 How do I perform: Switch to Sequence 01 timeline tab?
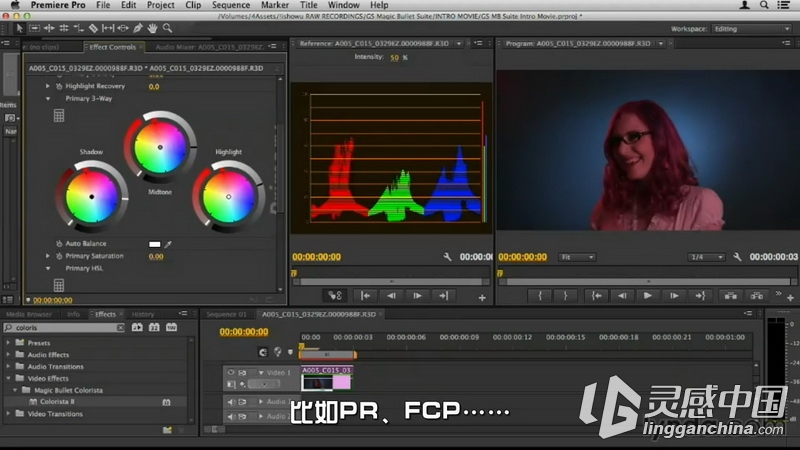(226, 314)
